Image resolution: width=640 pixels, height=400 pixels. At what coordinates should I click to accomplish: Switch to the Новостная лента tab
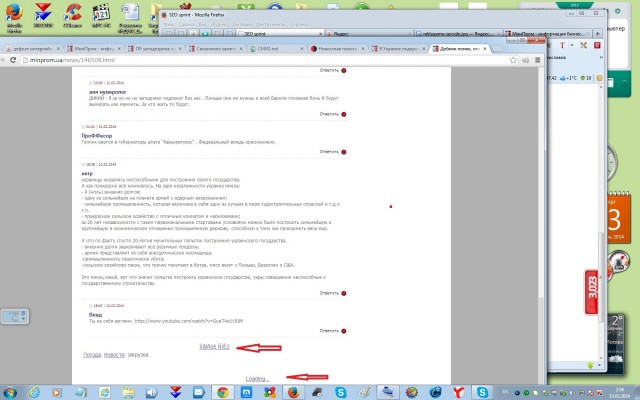click(340, 47)
